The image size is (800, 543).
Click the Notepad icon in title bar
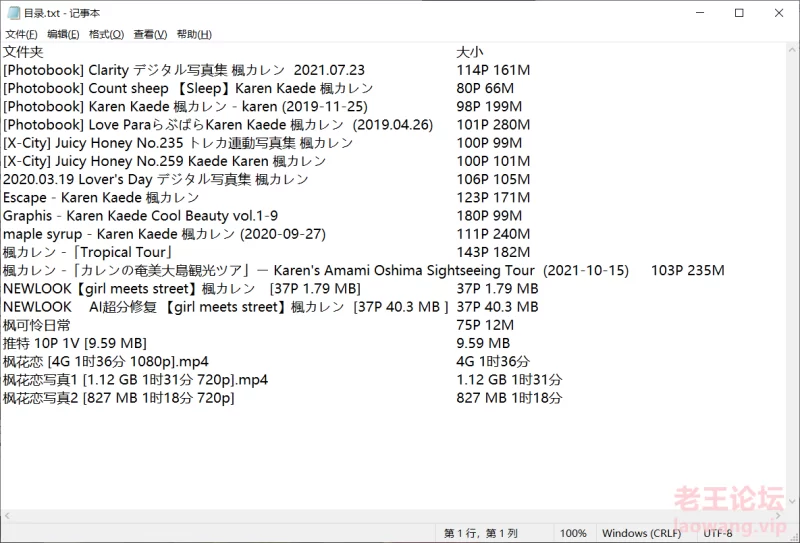pyautogui.click(x=14, y=13)
